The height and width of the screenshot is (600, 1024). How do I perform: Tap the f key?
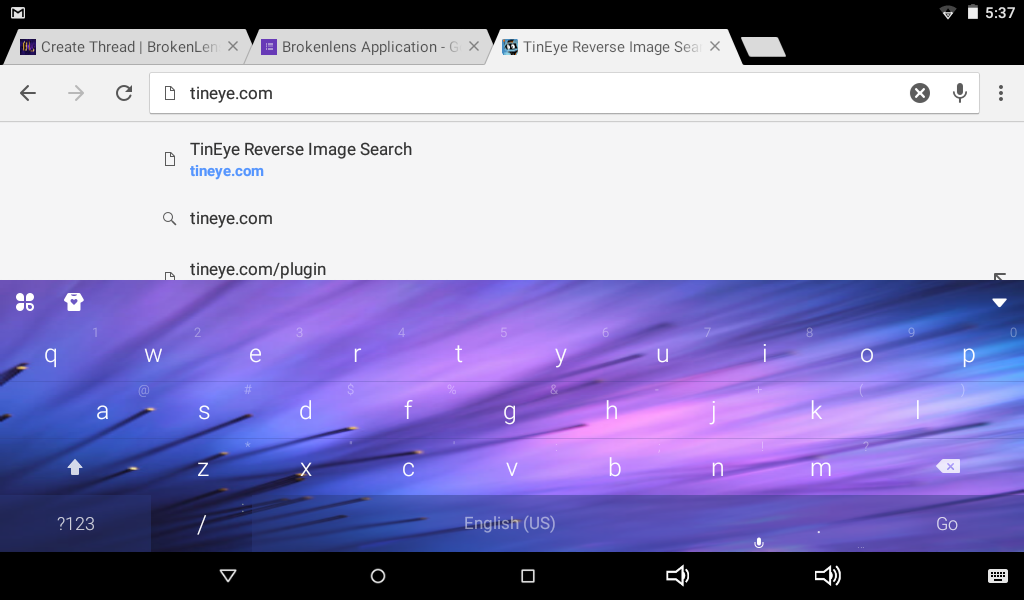click(x=408, y=411)
